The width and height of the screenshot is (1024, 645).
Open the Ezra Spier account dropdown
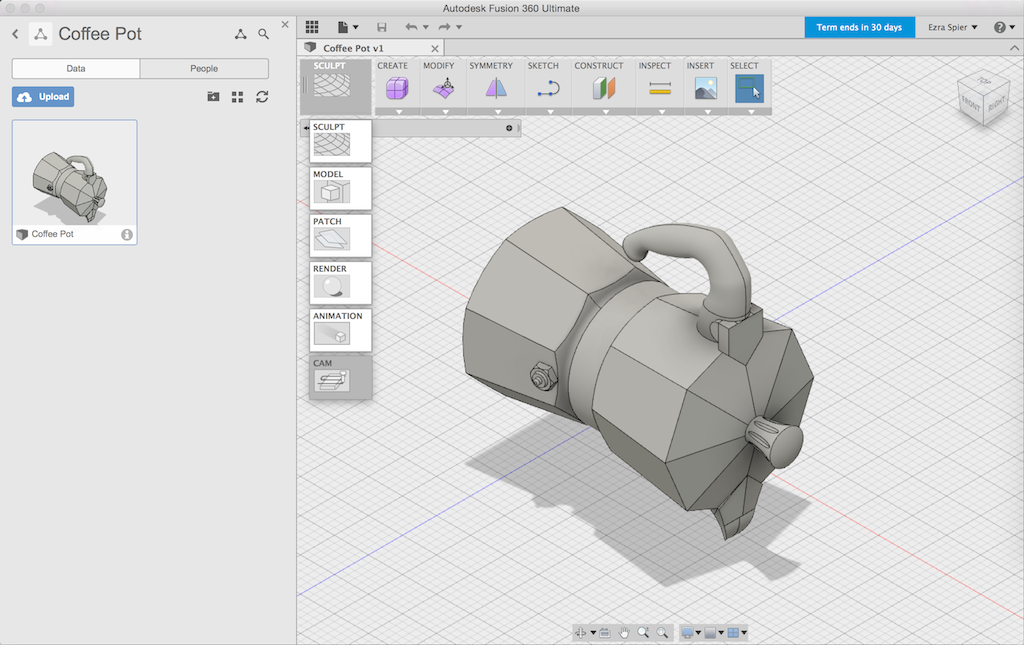tap(953, 27)
